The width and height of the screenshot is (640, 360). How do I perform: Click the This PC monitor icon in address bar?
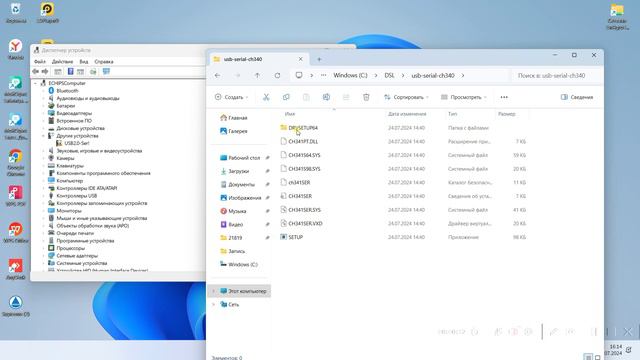click(299, 76)
